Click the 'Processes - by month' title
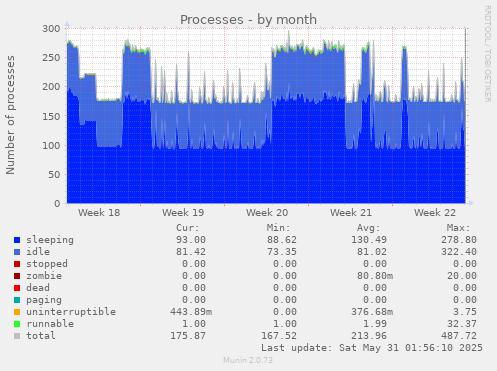The image size is (497, 371). (x=248, y=20)
